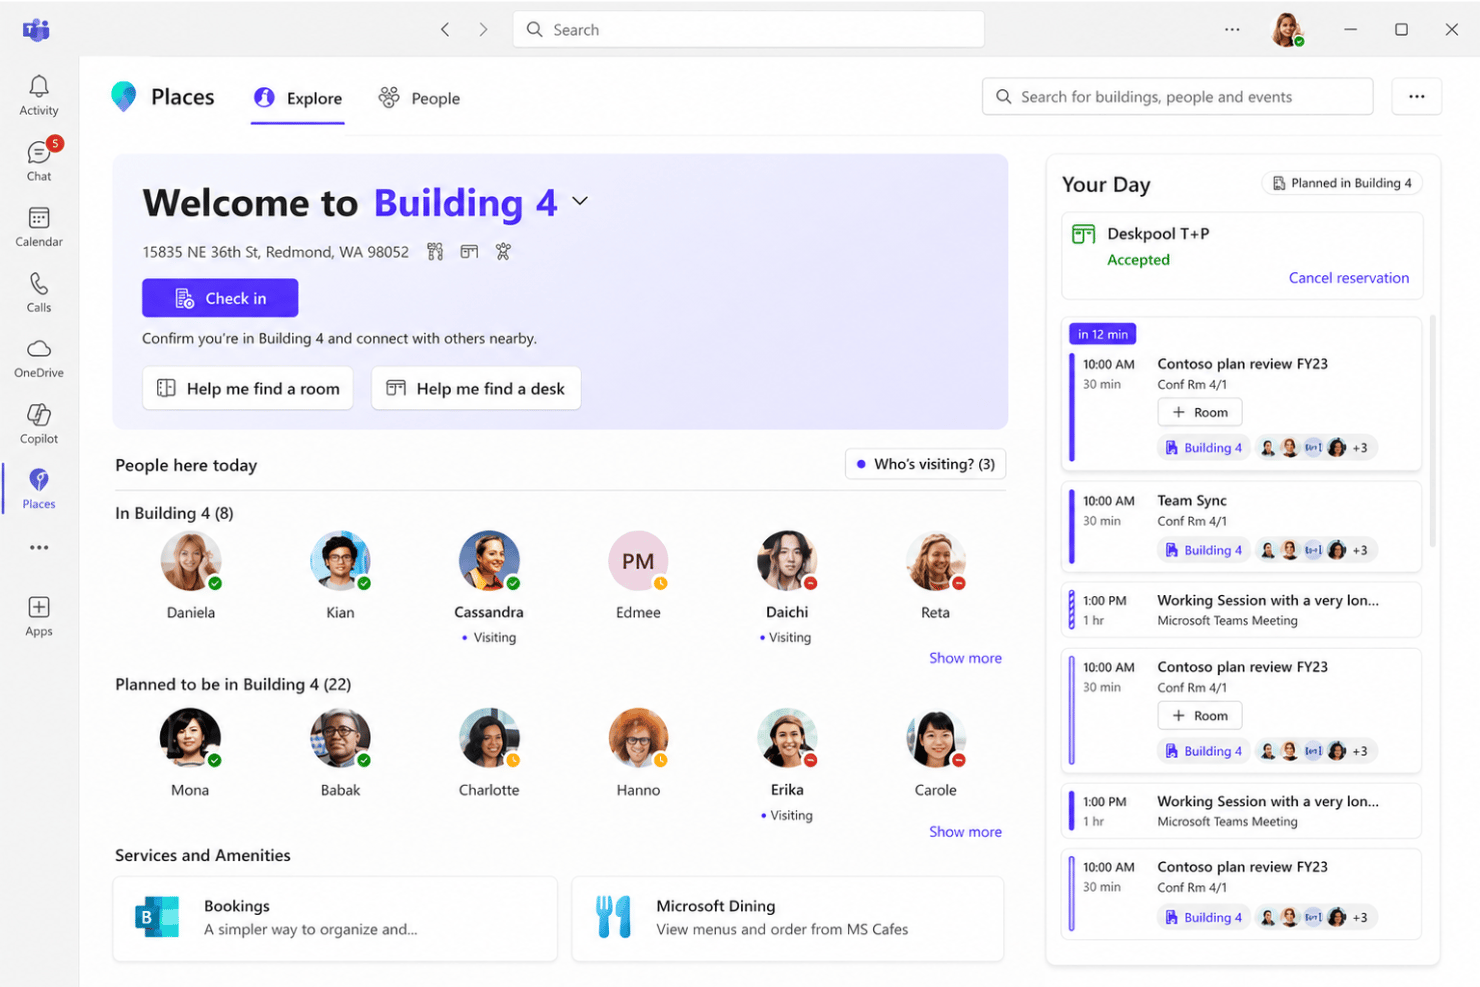The image size is (1480, 987).
Task: Open Edmee's PM initials avatar
Action: [638, 561]
